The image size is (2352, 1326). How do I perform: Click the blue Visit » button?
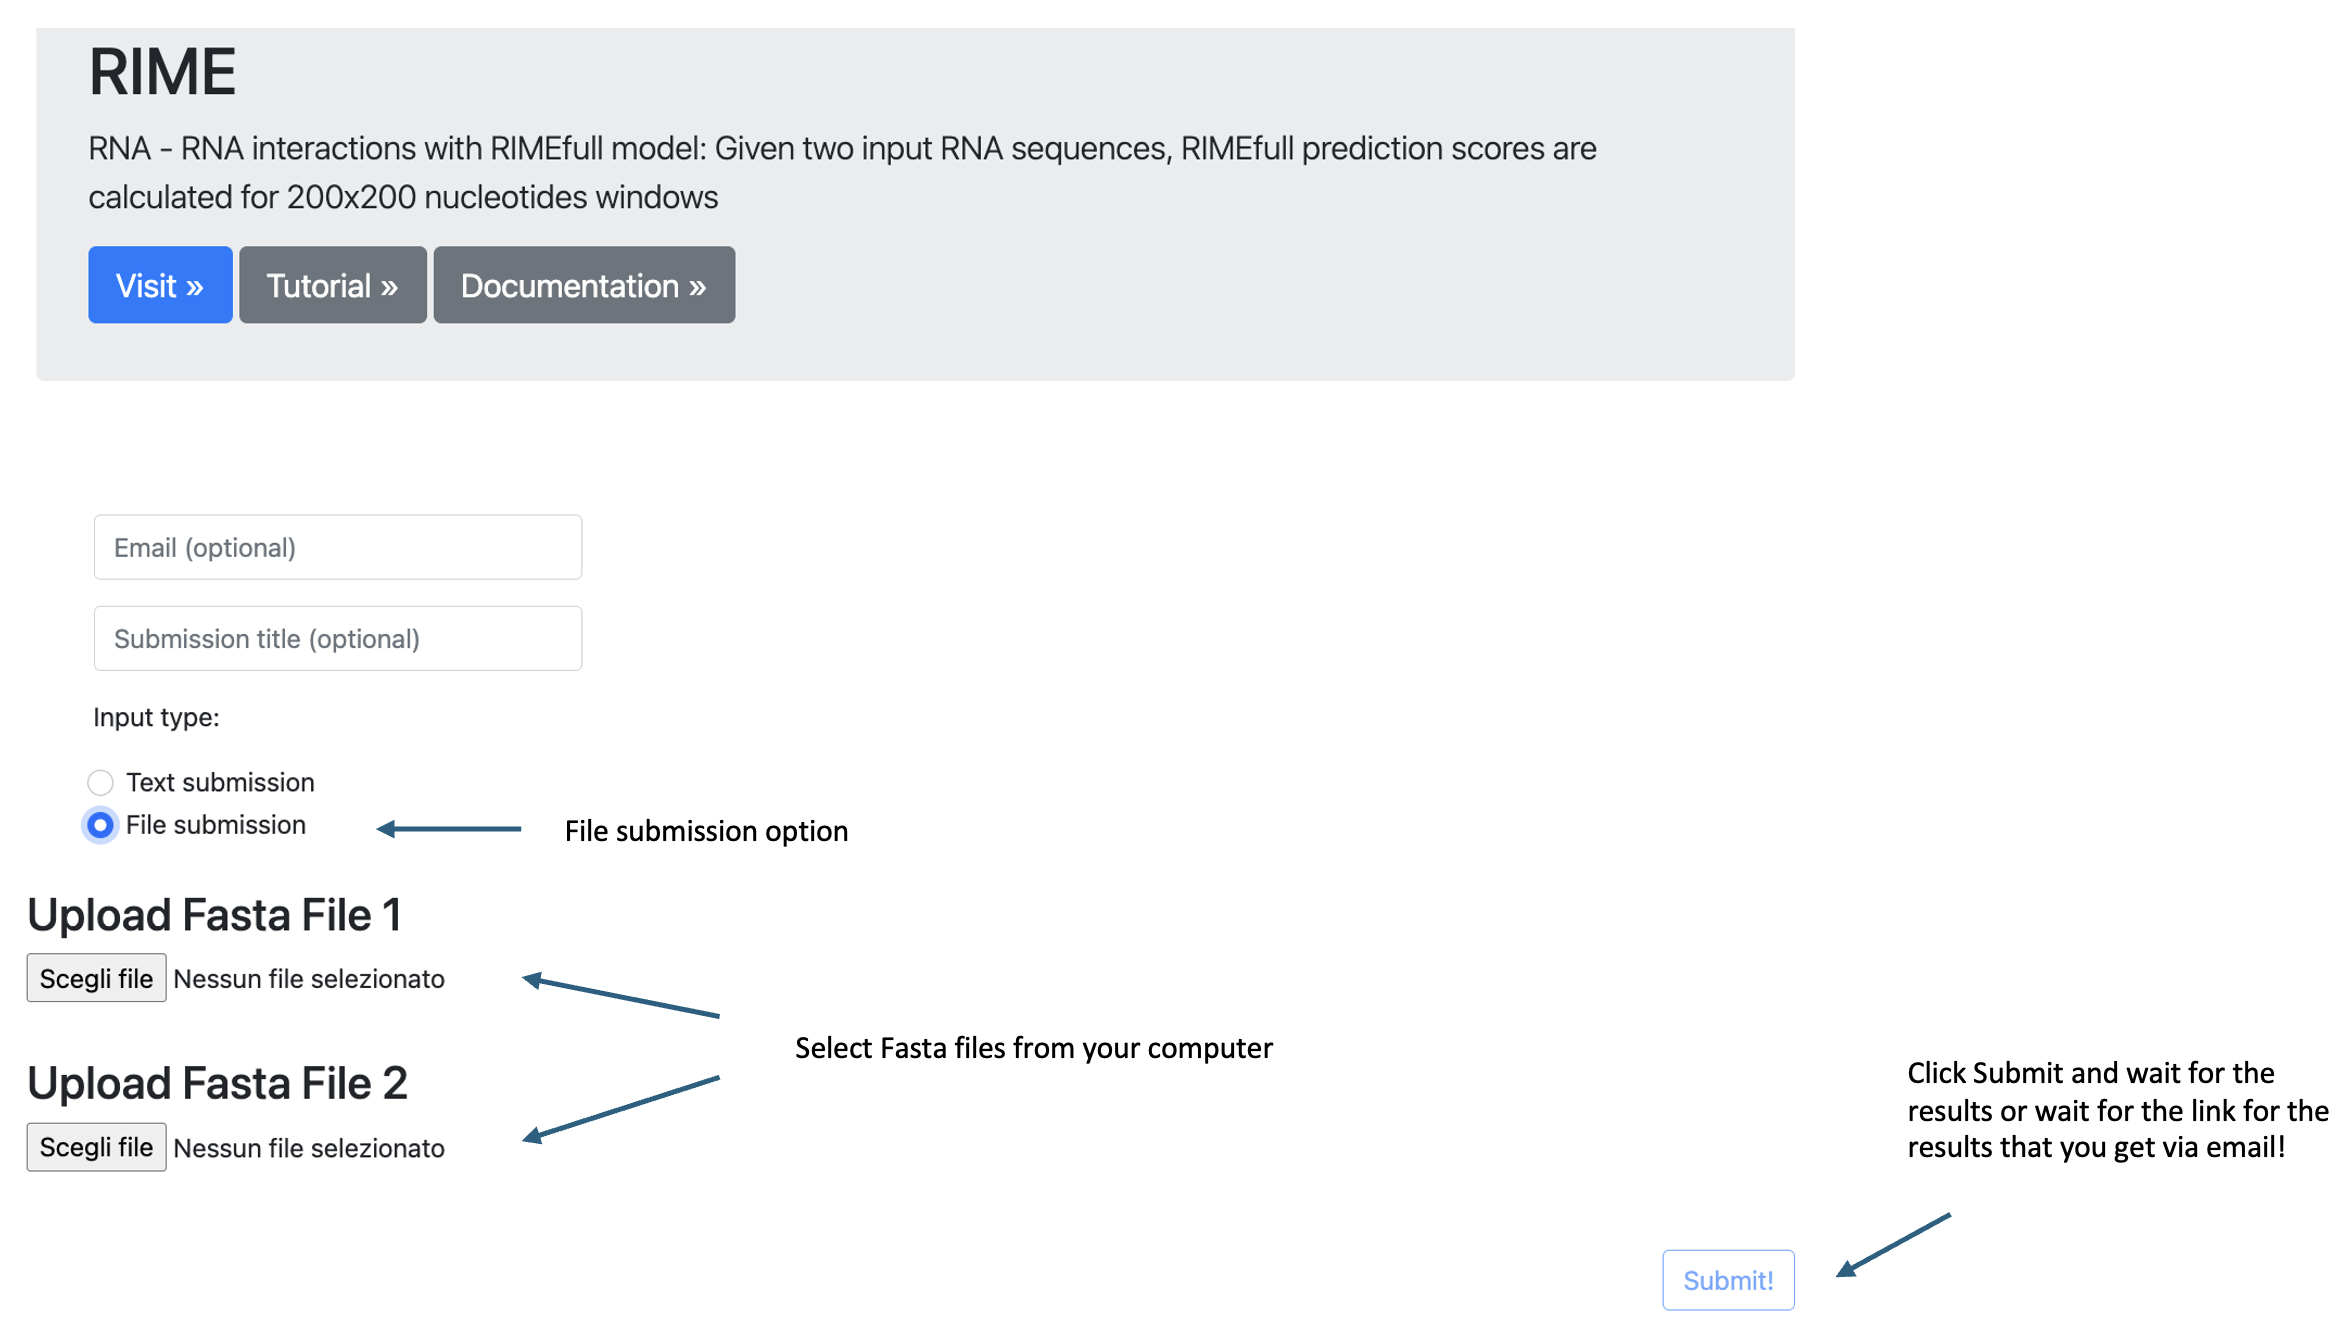tap(160, 285)
